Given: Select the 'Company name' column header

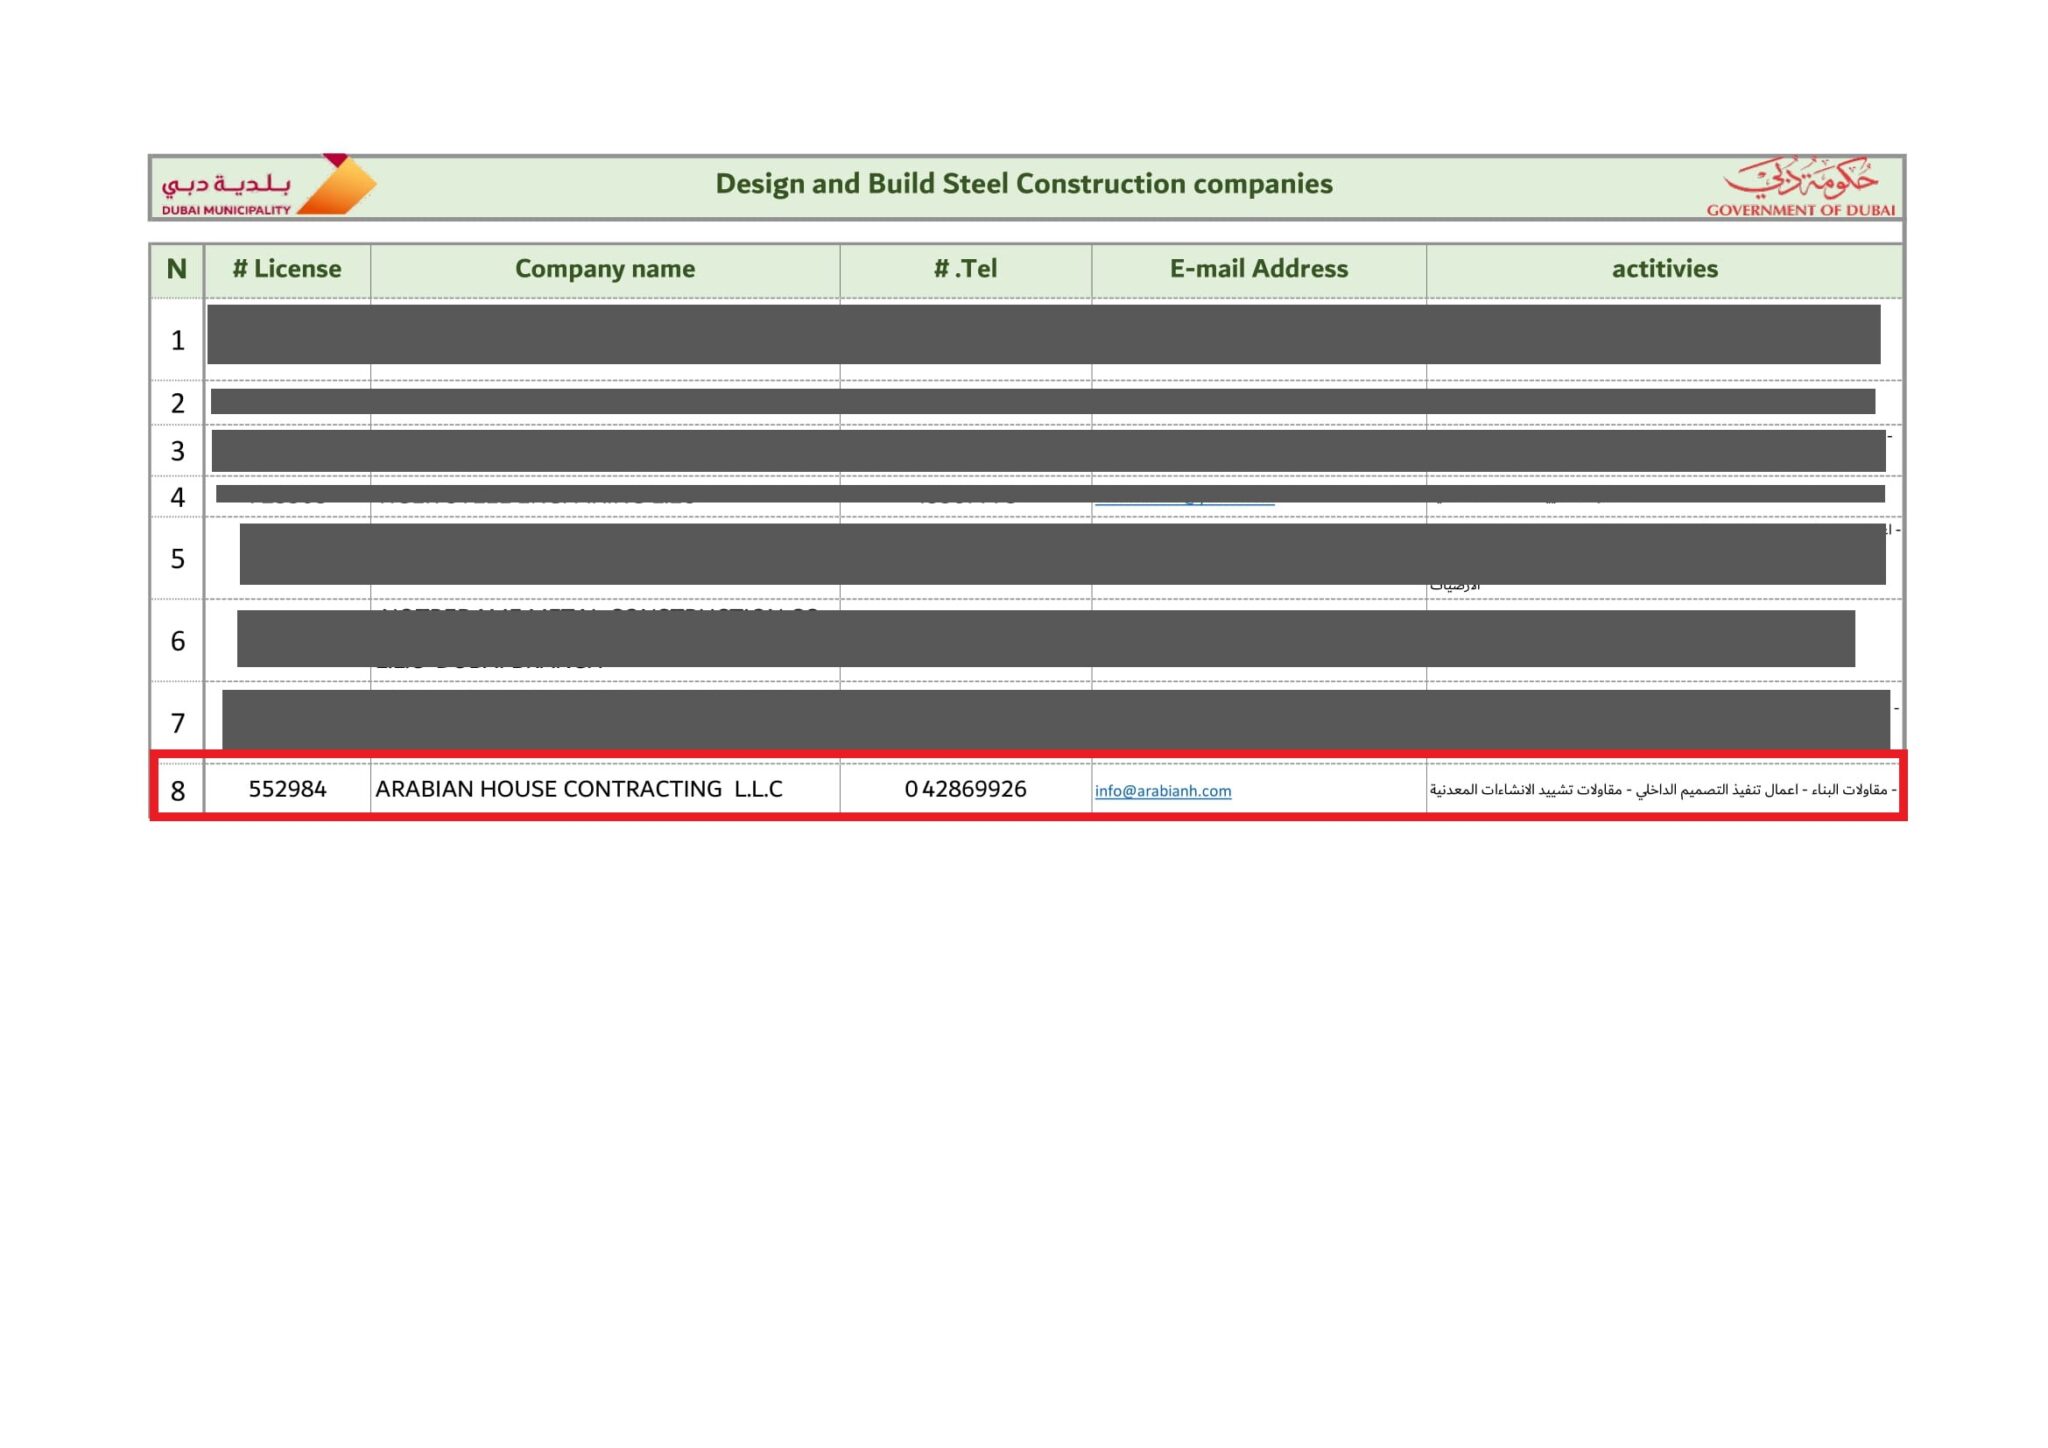Looking at the screenshot, I should point(604,269).
